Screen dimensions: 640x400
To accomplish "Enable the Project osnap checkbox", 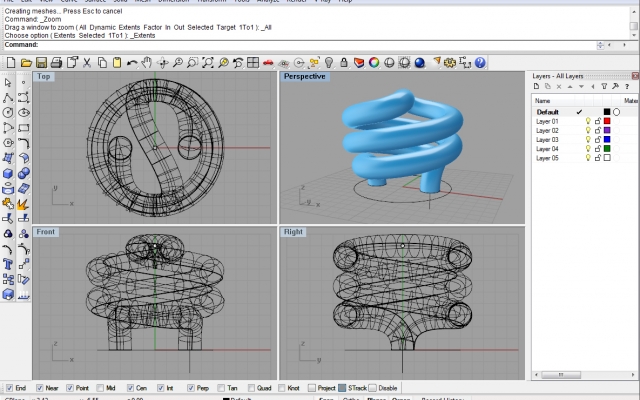I will click(x=312, y=388).
